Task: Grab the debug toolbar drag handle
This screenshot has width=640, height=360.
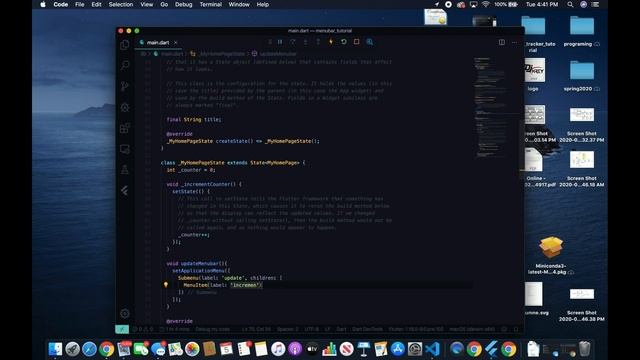Action: pos(270,42)
